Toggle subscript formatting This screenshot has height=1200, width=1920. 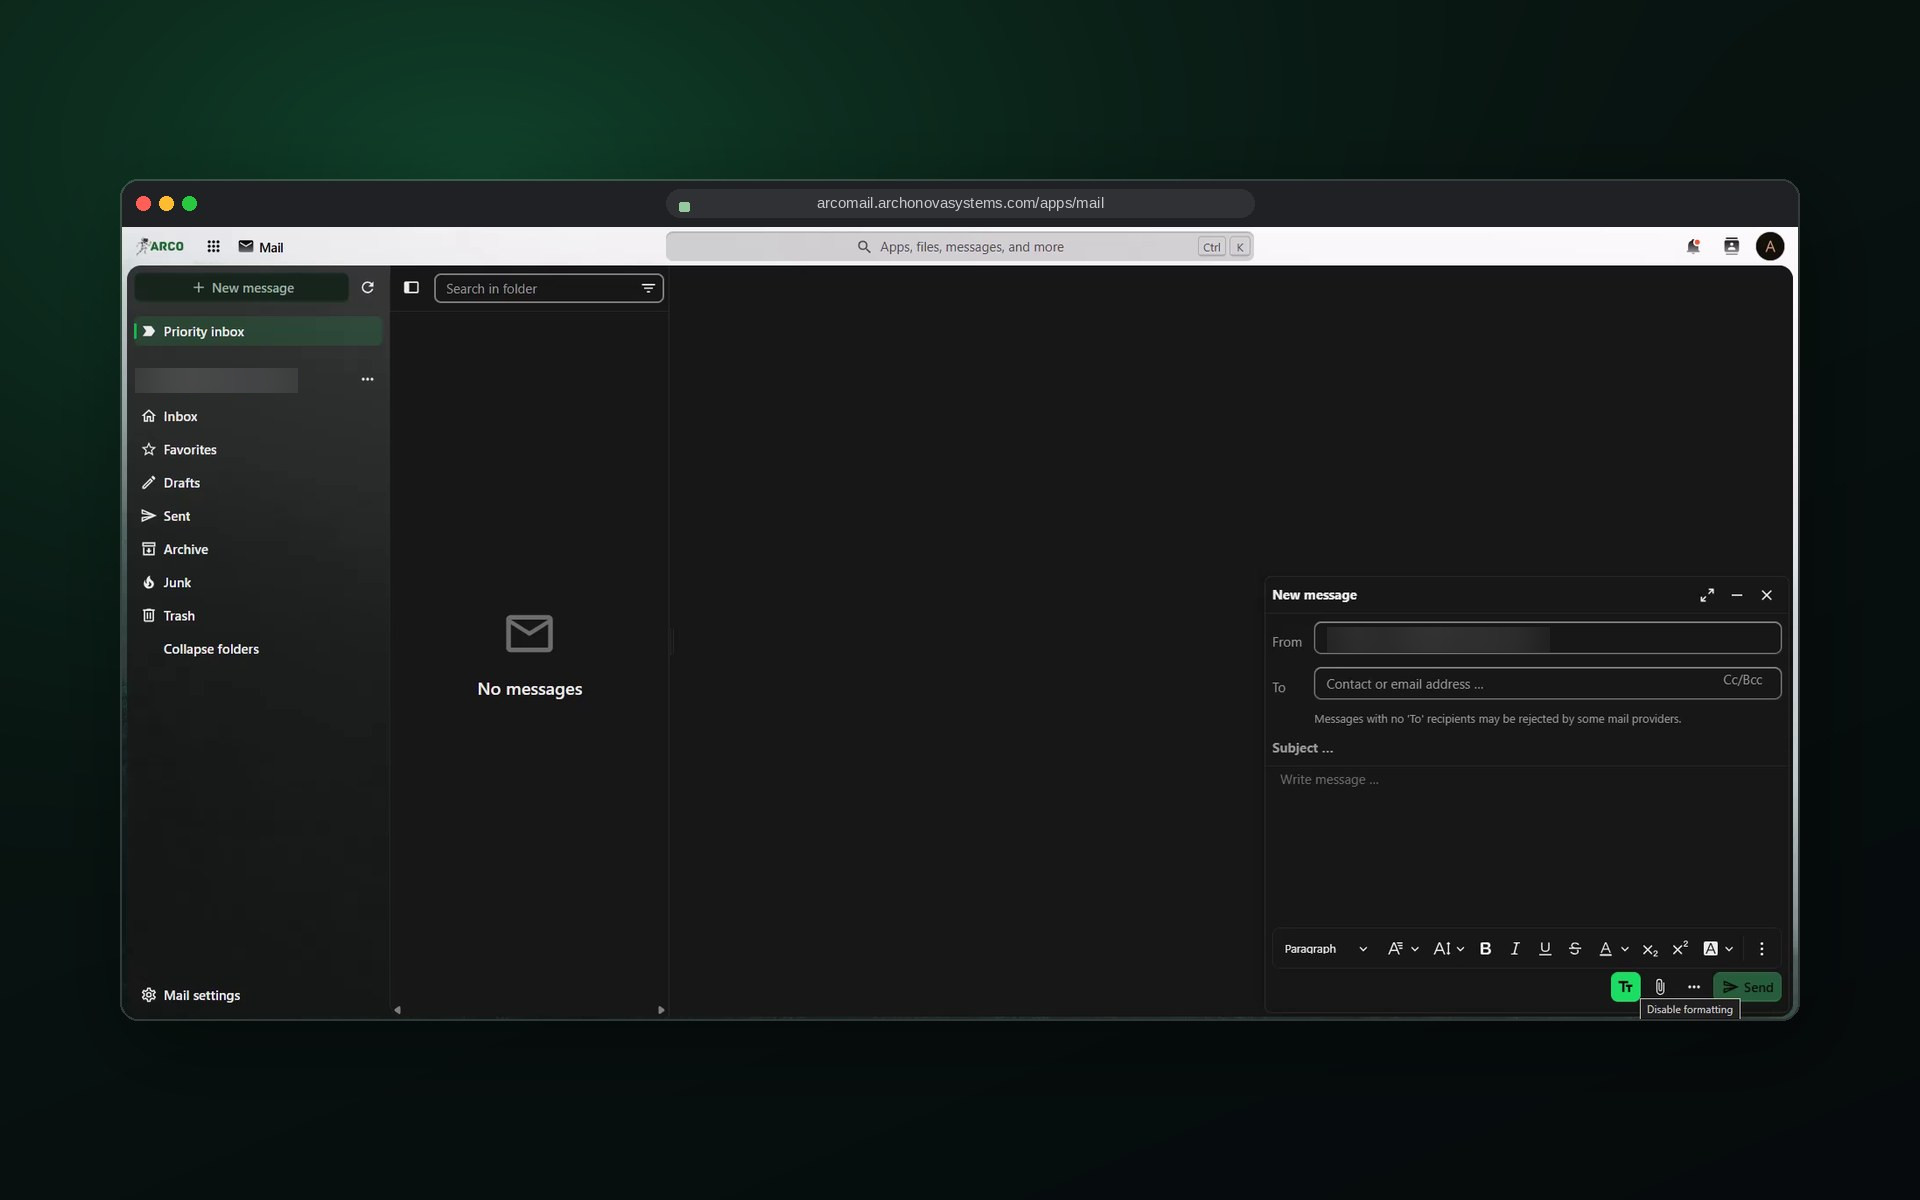[1650, 949]
